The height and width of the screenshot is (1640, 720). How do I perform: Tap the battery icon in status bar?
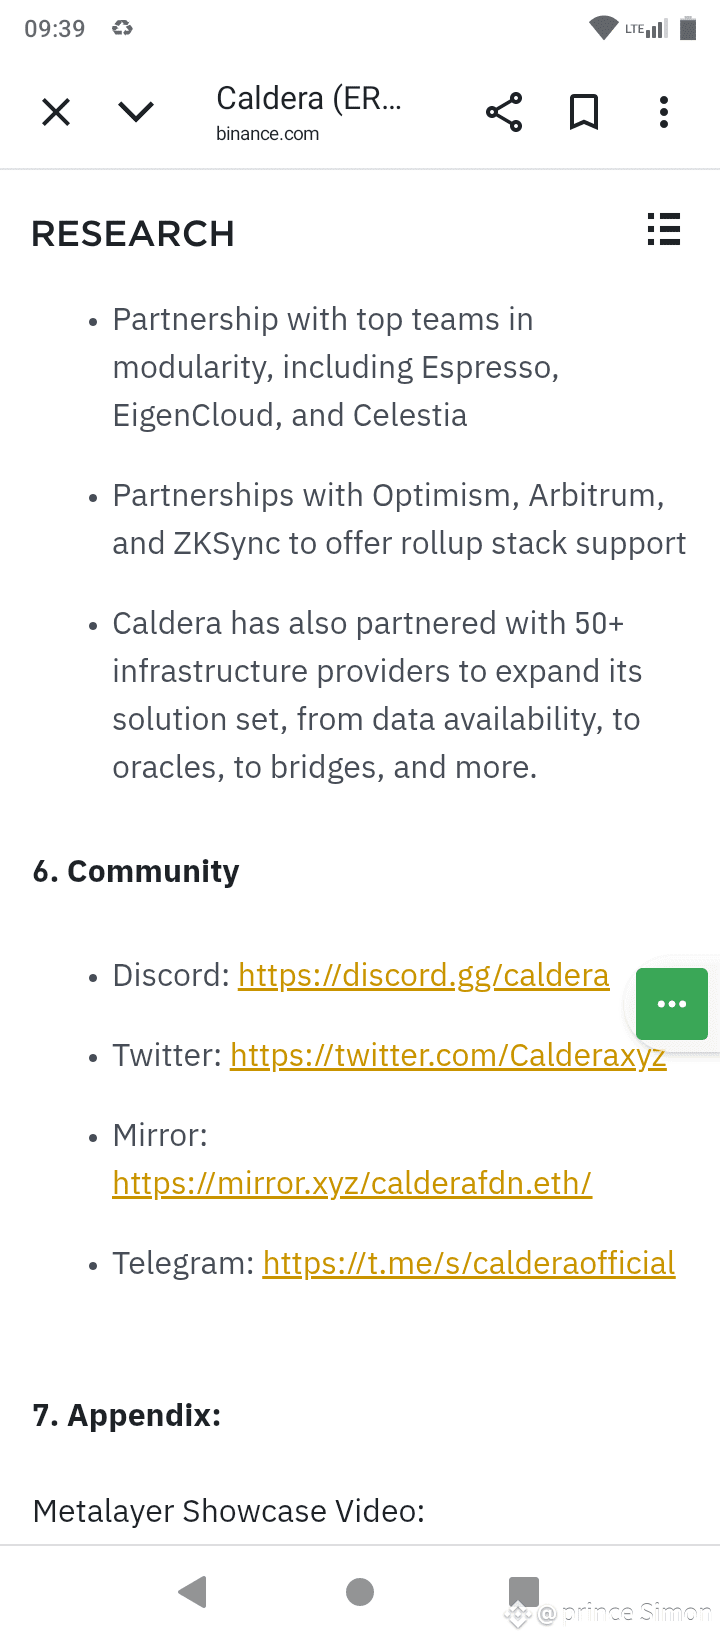point(688,28)
